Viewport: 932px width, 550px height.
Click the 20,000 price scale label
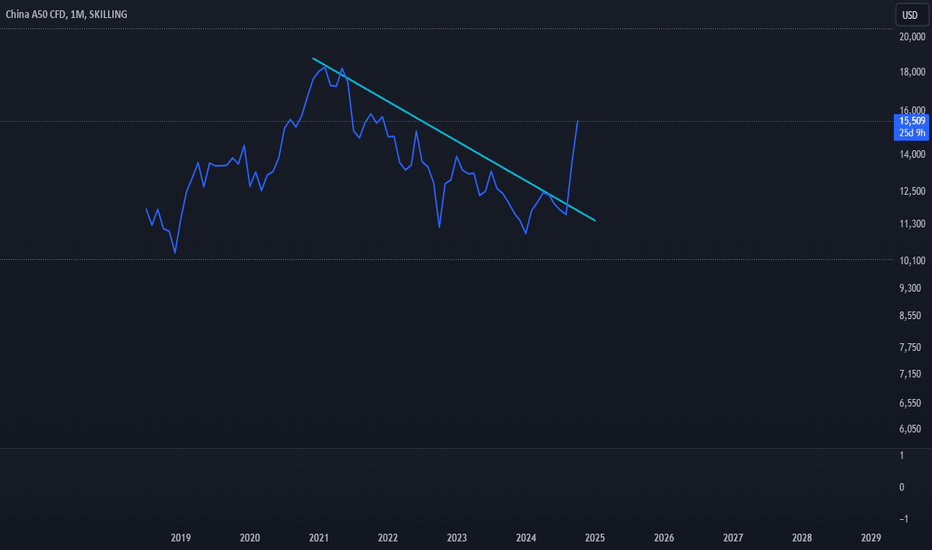coord(912,37)
